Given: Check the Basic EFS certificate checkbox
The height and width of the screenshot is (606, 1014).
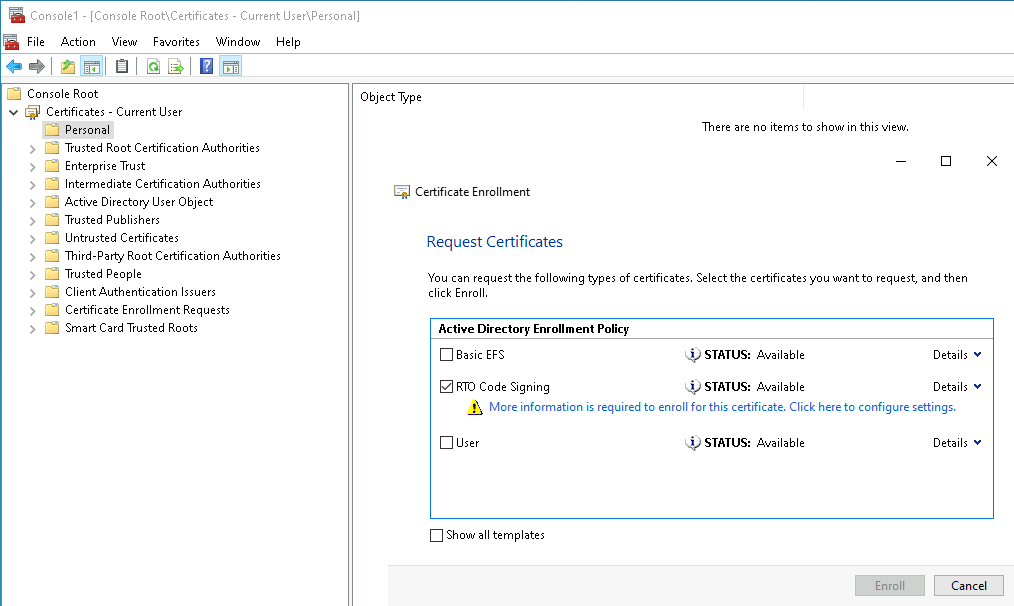Looking at the screenshot, I should (447, 355).
